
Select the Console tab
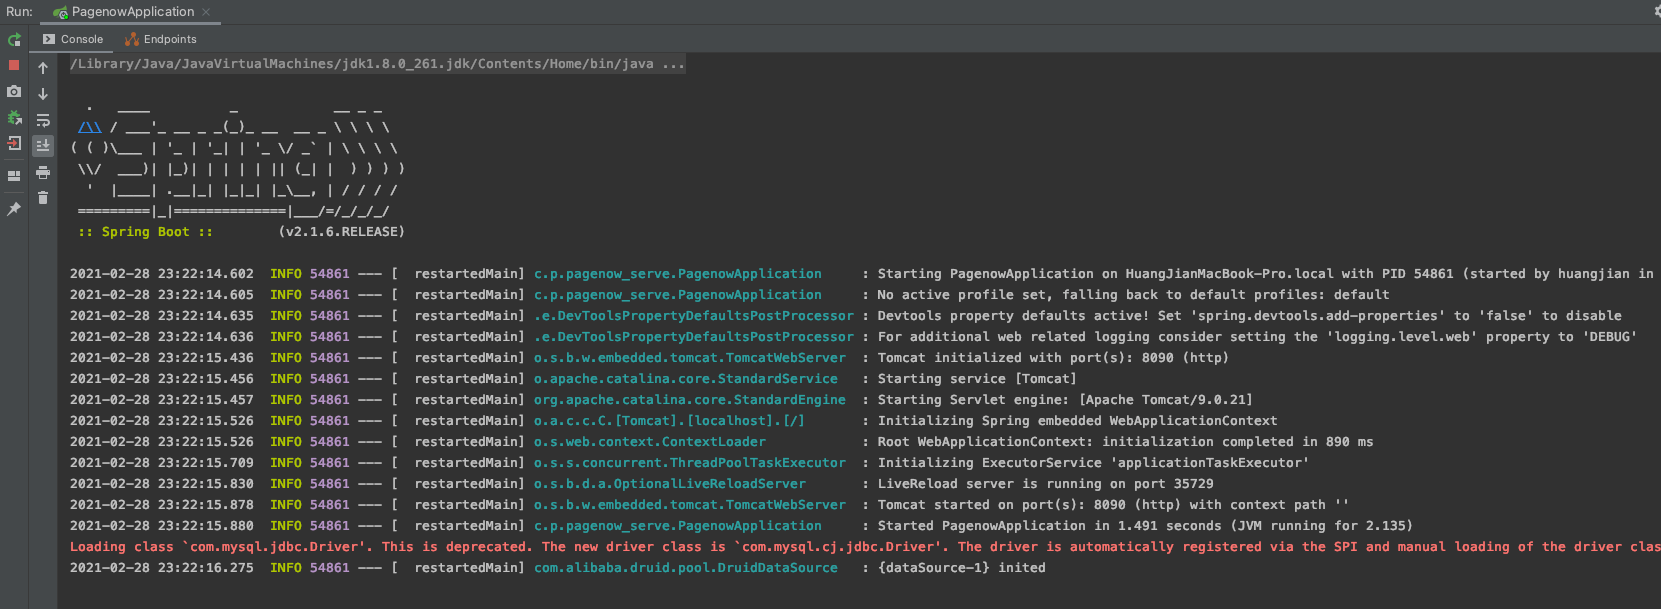click(73, 39)
